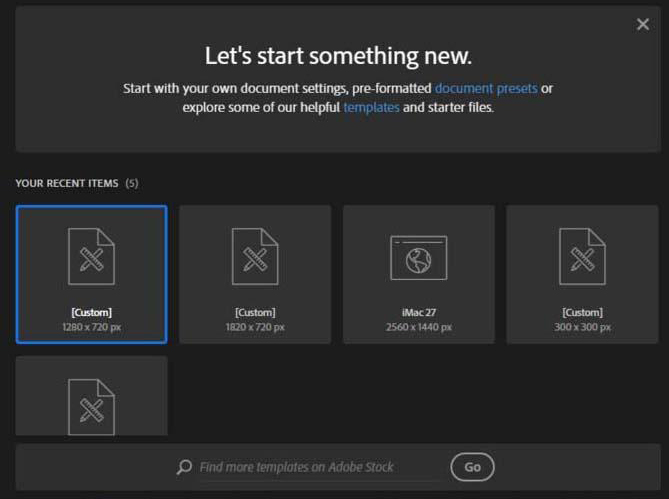Image resolution: width=669 pixels, height=499 pixels.
Task: Click the ruler-pencil icon of the 1280 x 720 preset
Action: click(92, 260)
